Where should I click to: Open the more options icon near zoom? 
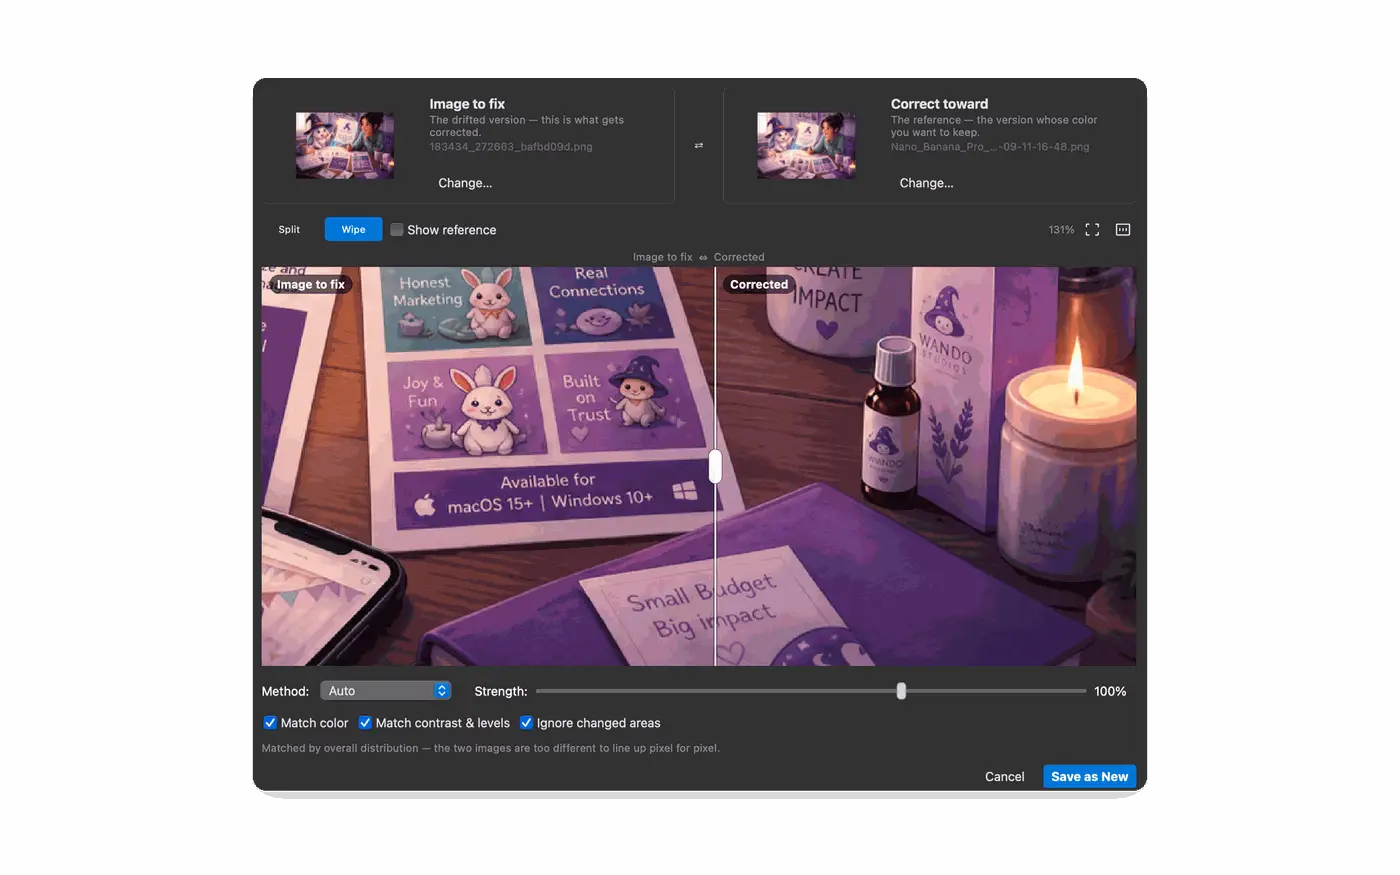coord(1123,230)
